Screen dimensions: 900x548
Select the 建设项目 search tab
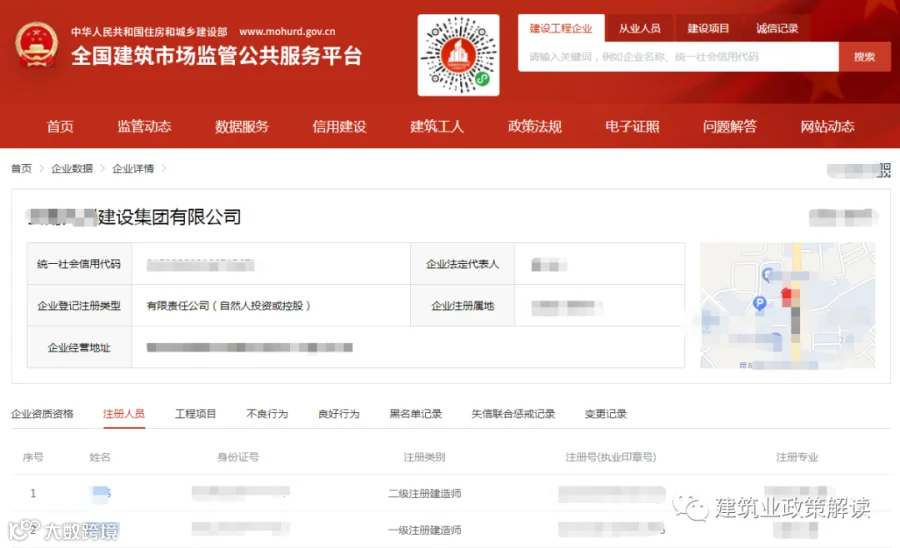[708, 28]
